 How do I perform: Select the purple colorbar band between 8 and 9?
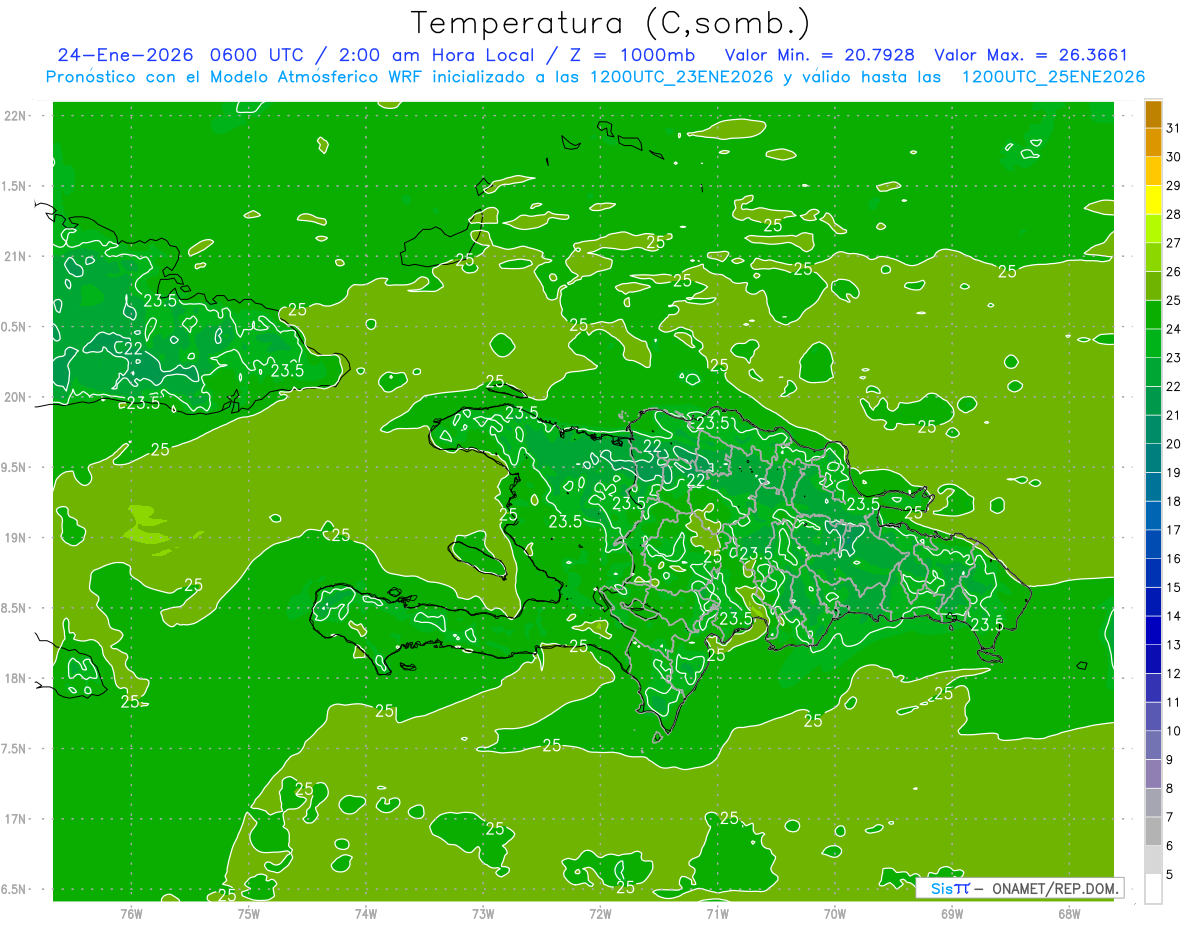(1153, 774)
